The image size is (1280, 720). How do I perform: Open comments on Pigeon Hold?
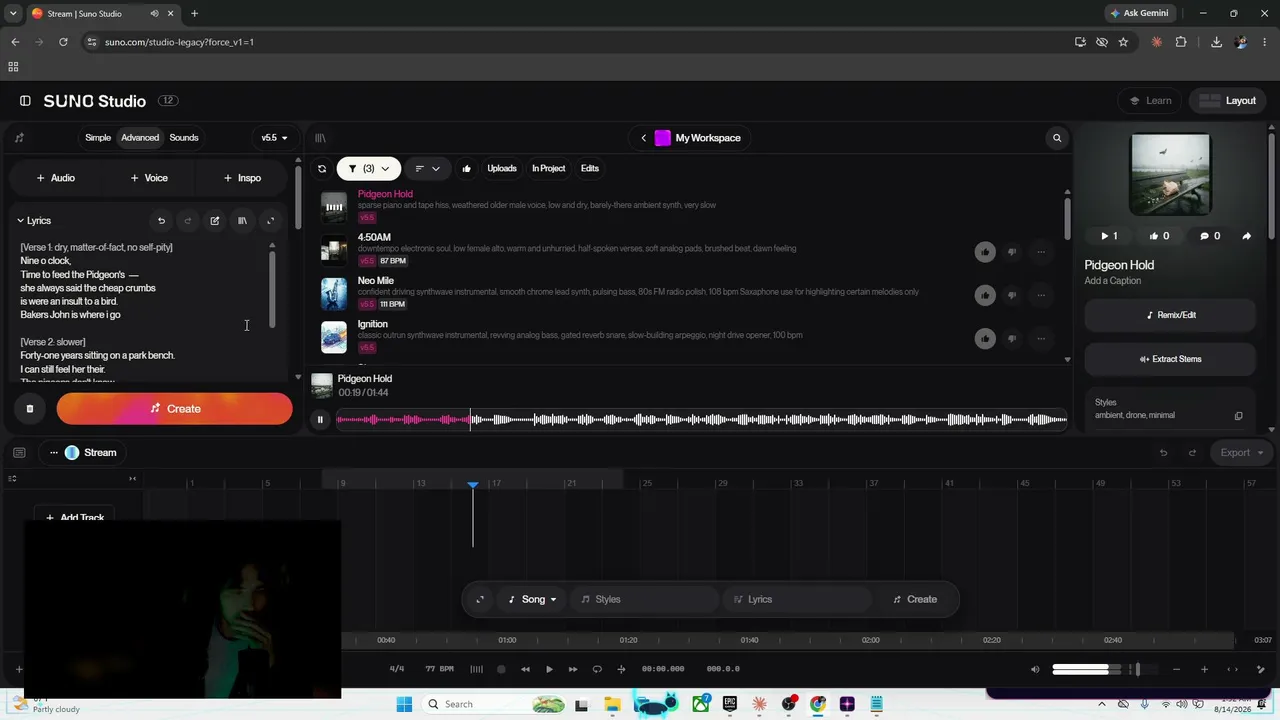[x=1211, y=236]
